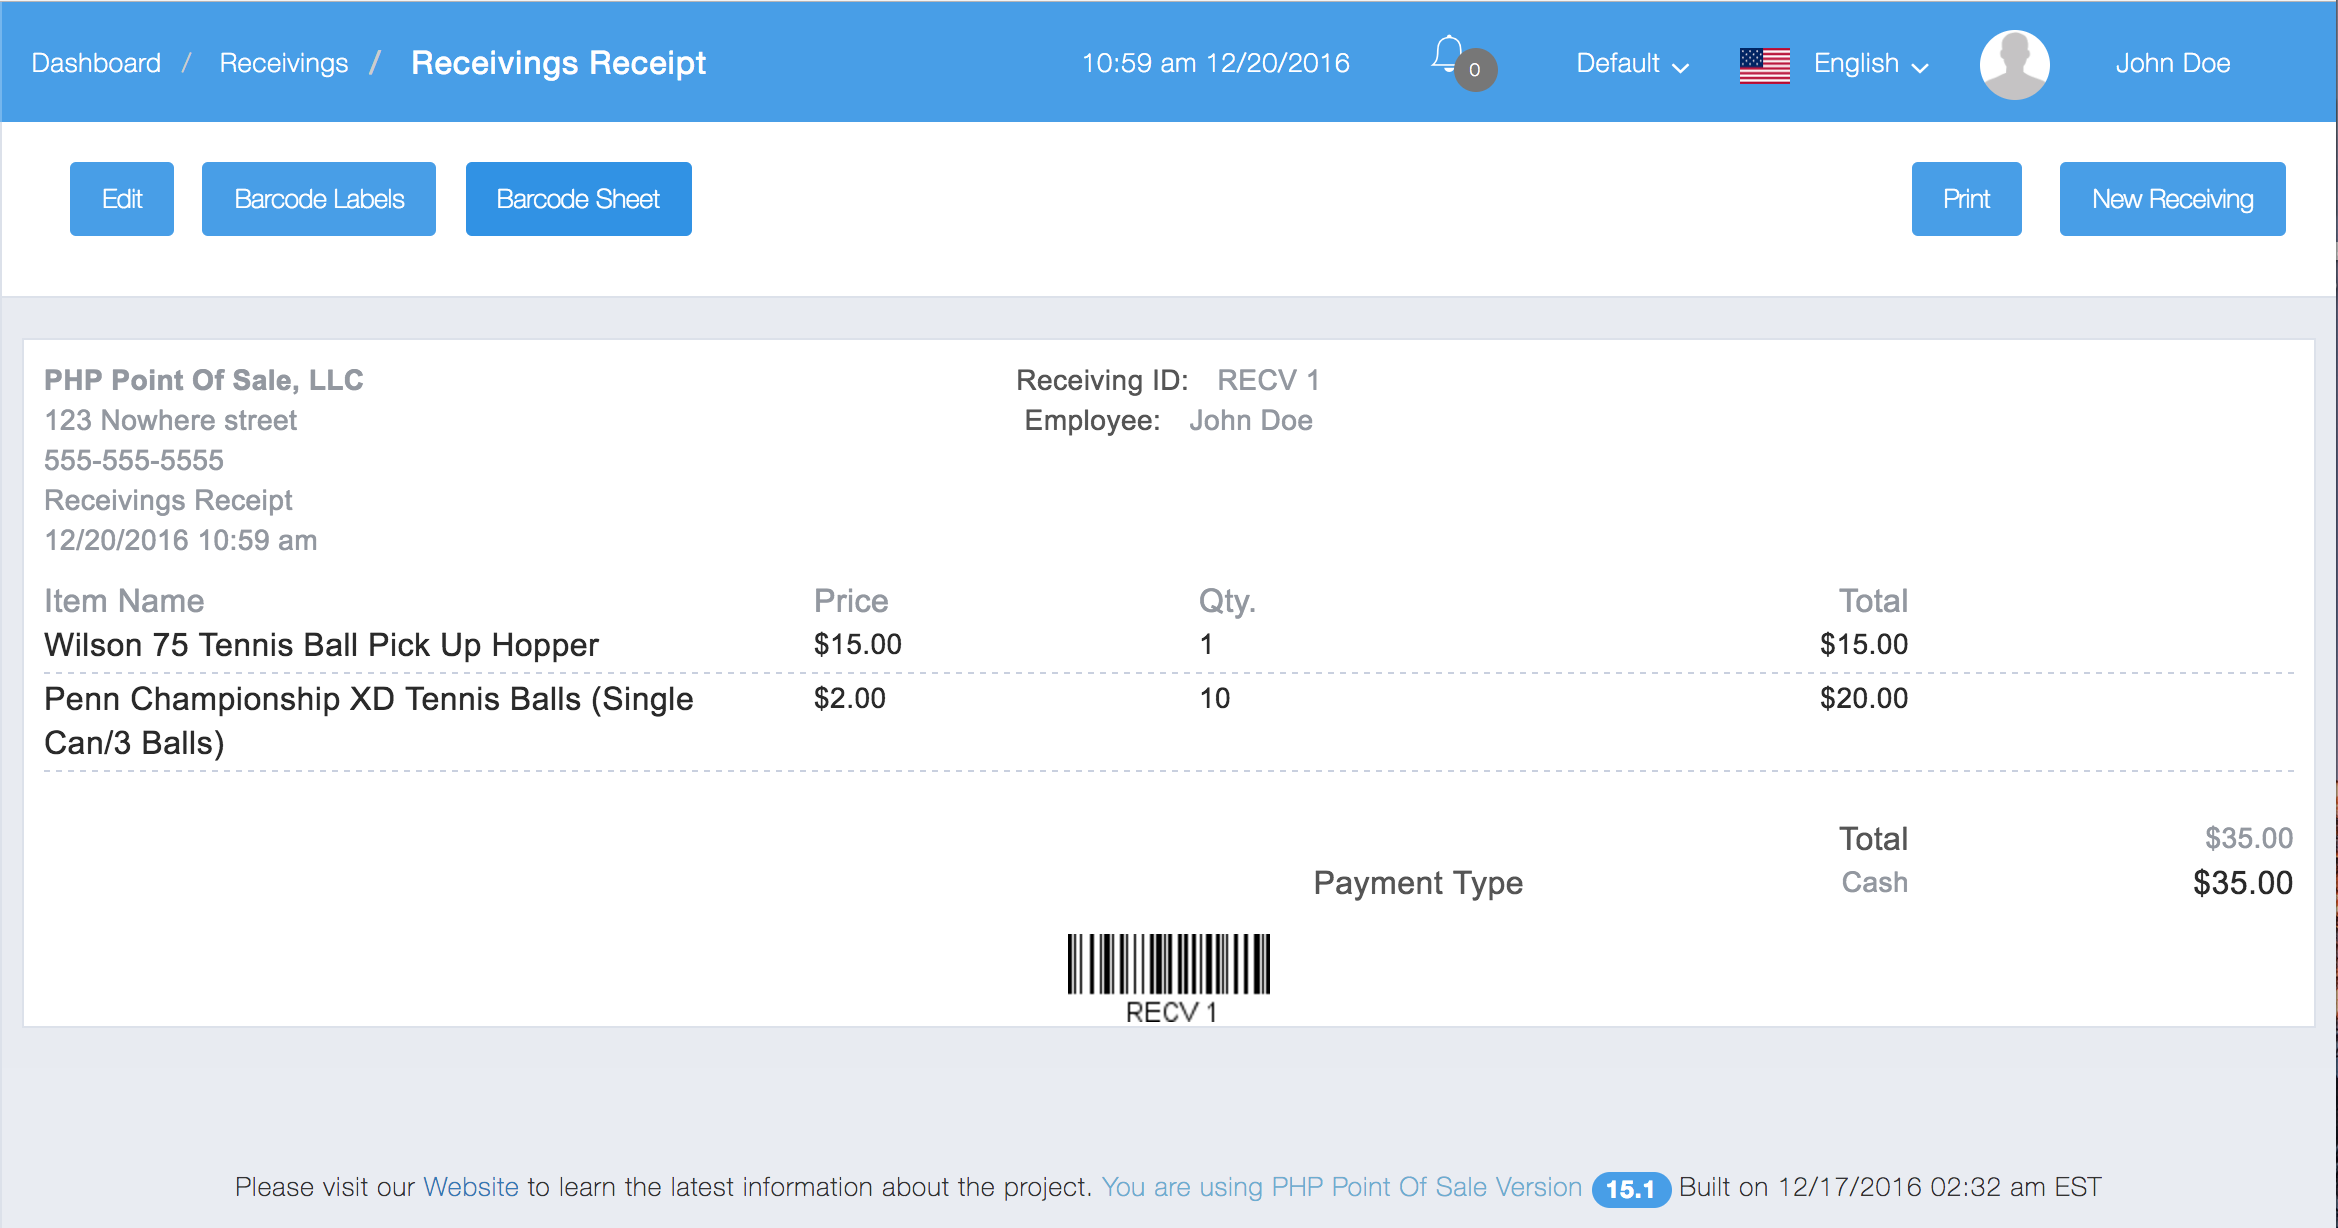The width and height of the screenshot is (2338, 1228).
Task: Visit the Website link in footer
Action: pyautogui.click(x=471, y=1187)
